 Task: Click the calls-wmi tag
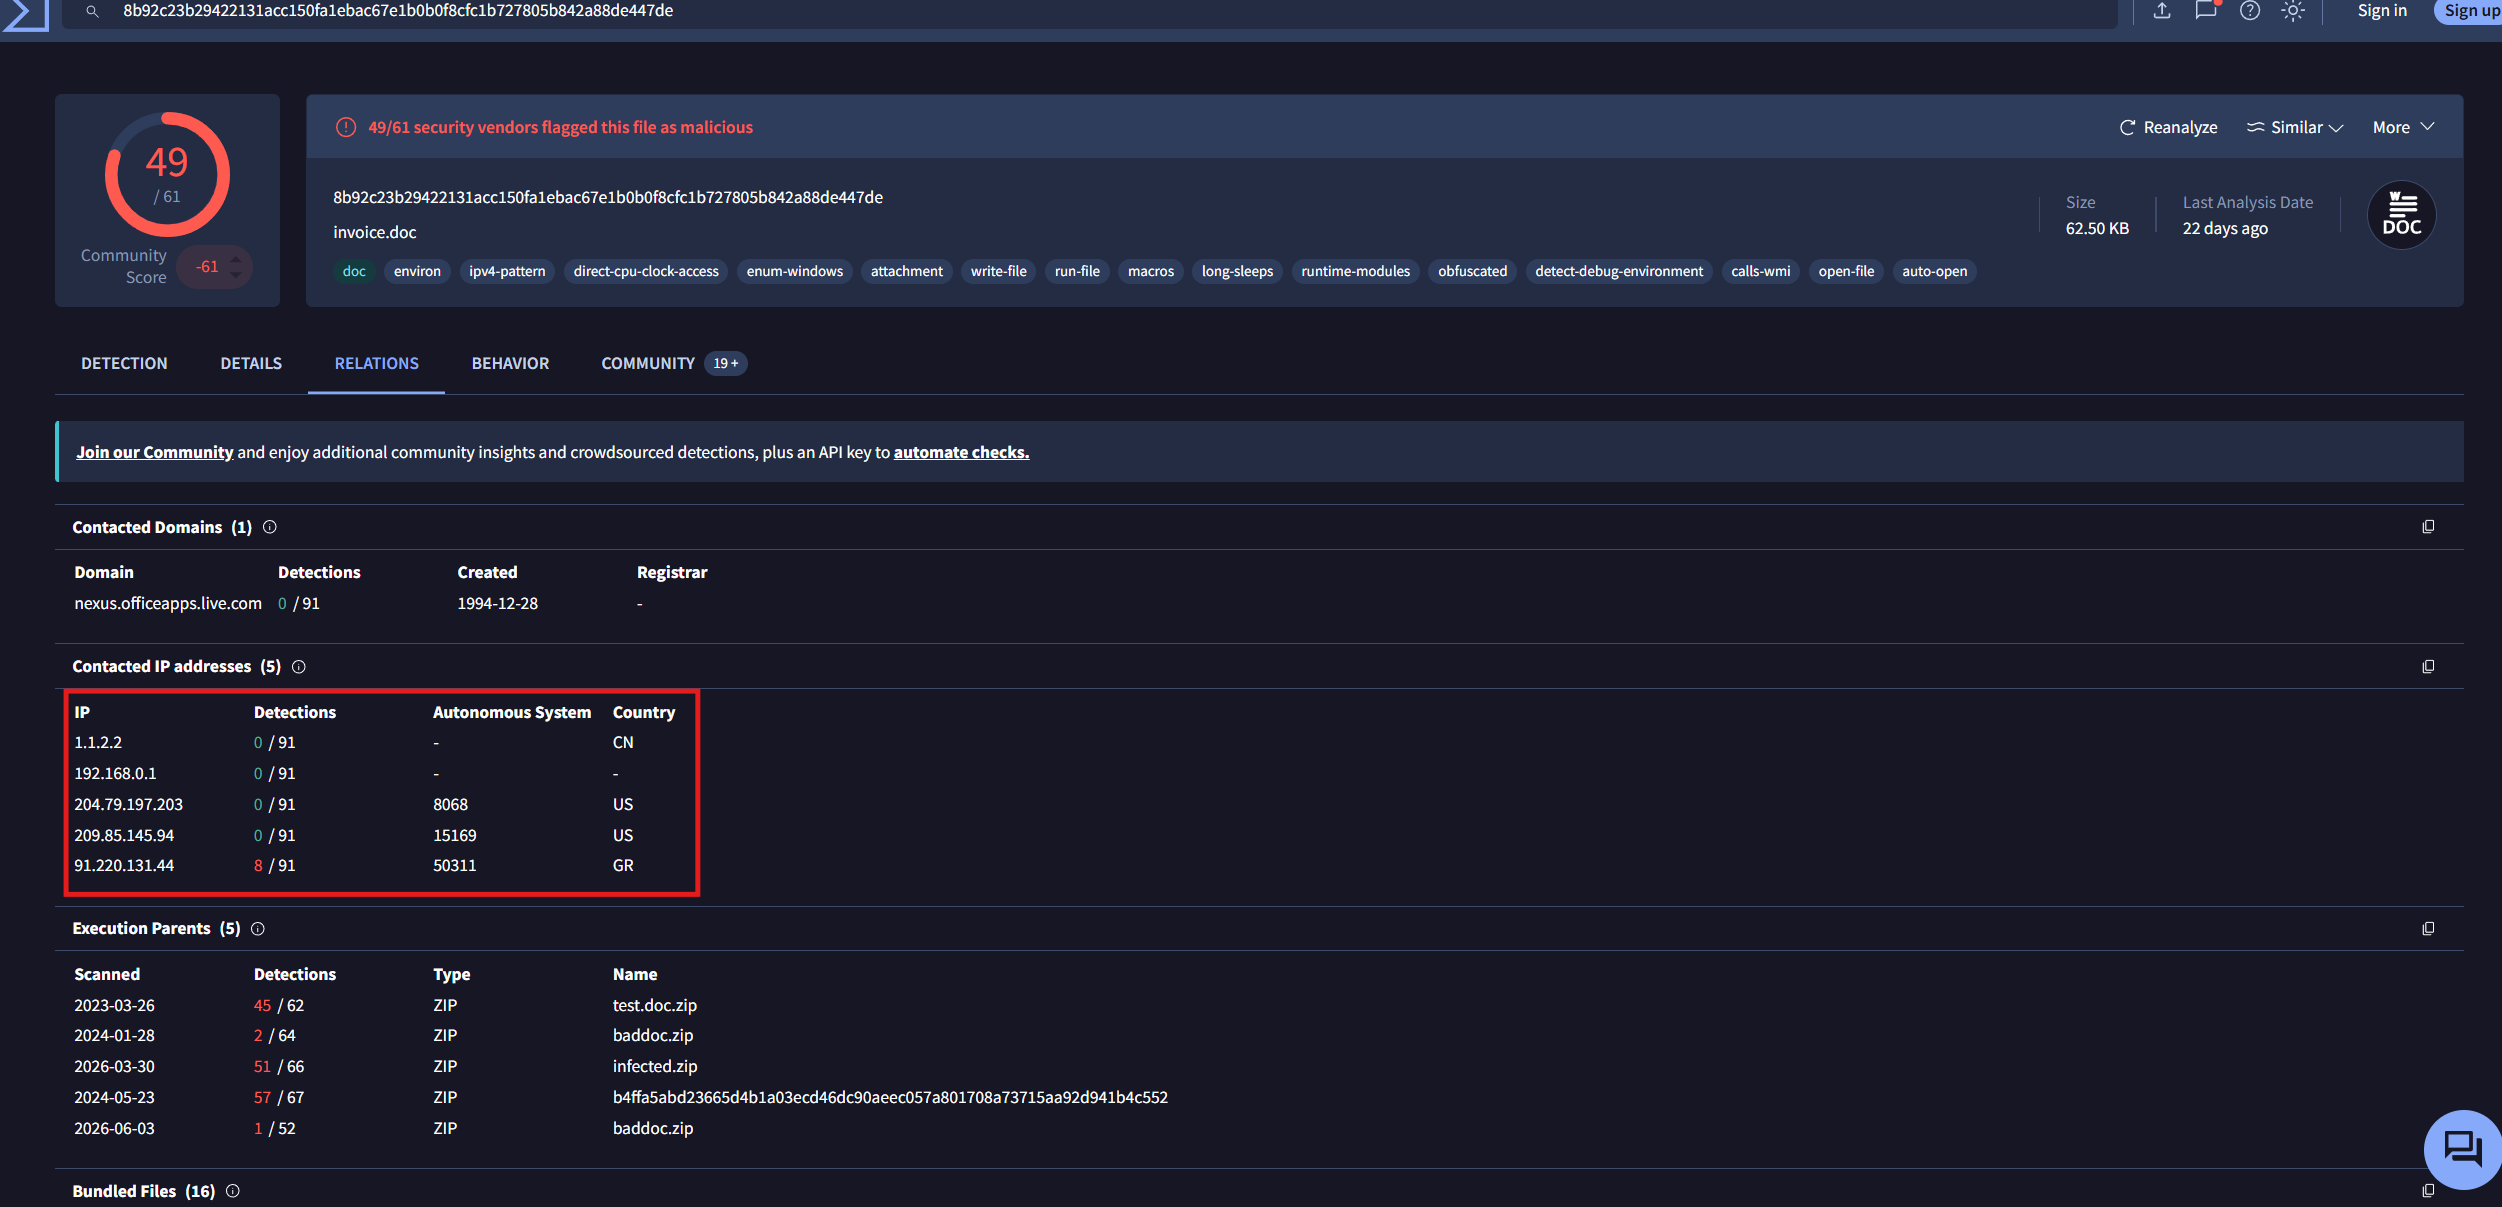coord(1761,271)
